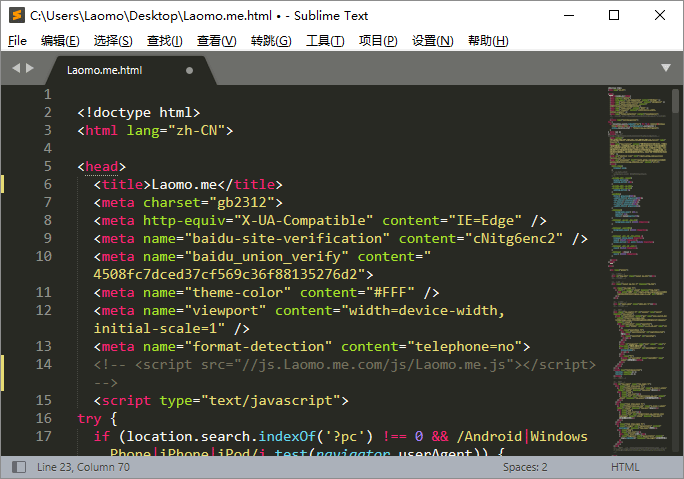Click '#FFF' content value
Viewport: 684px width, 479px height.
pyautogui.click(x=390, y=292)
